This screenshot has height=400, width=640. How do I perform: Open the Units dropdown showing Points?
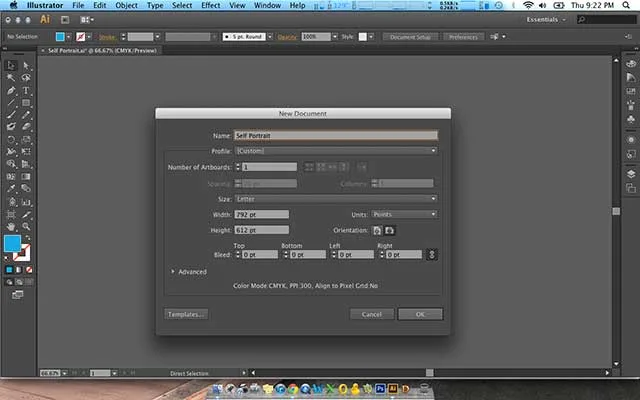[404, 214]
